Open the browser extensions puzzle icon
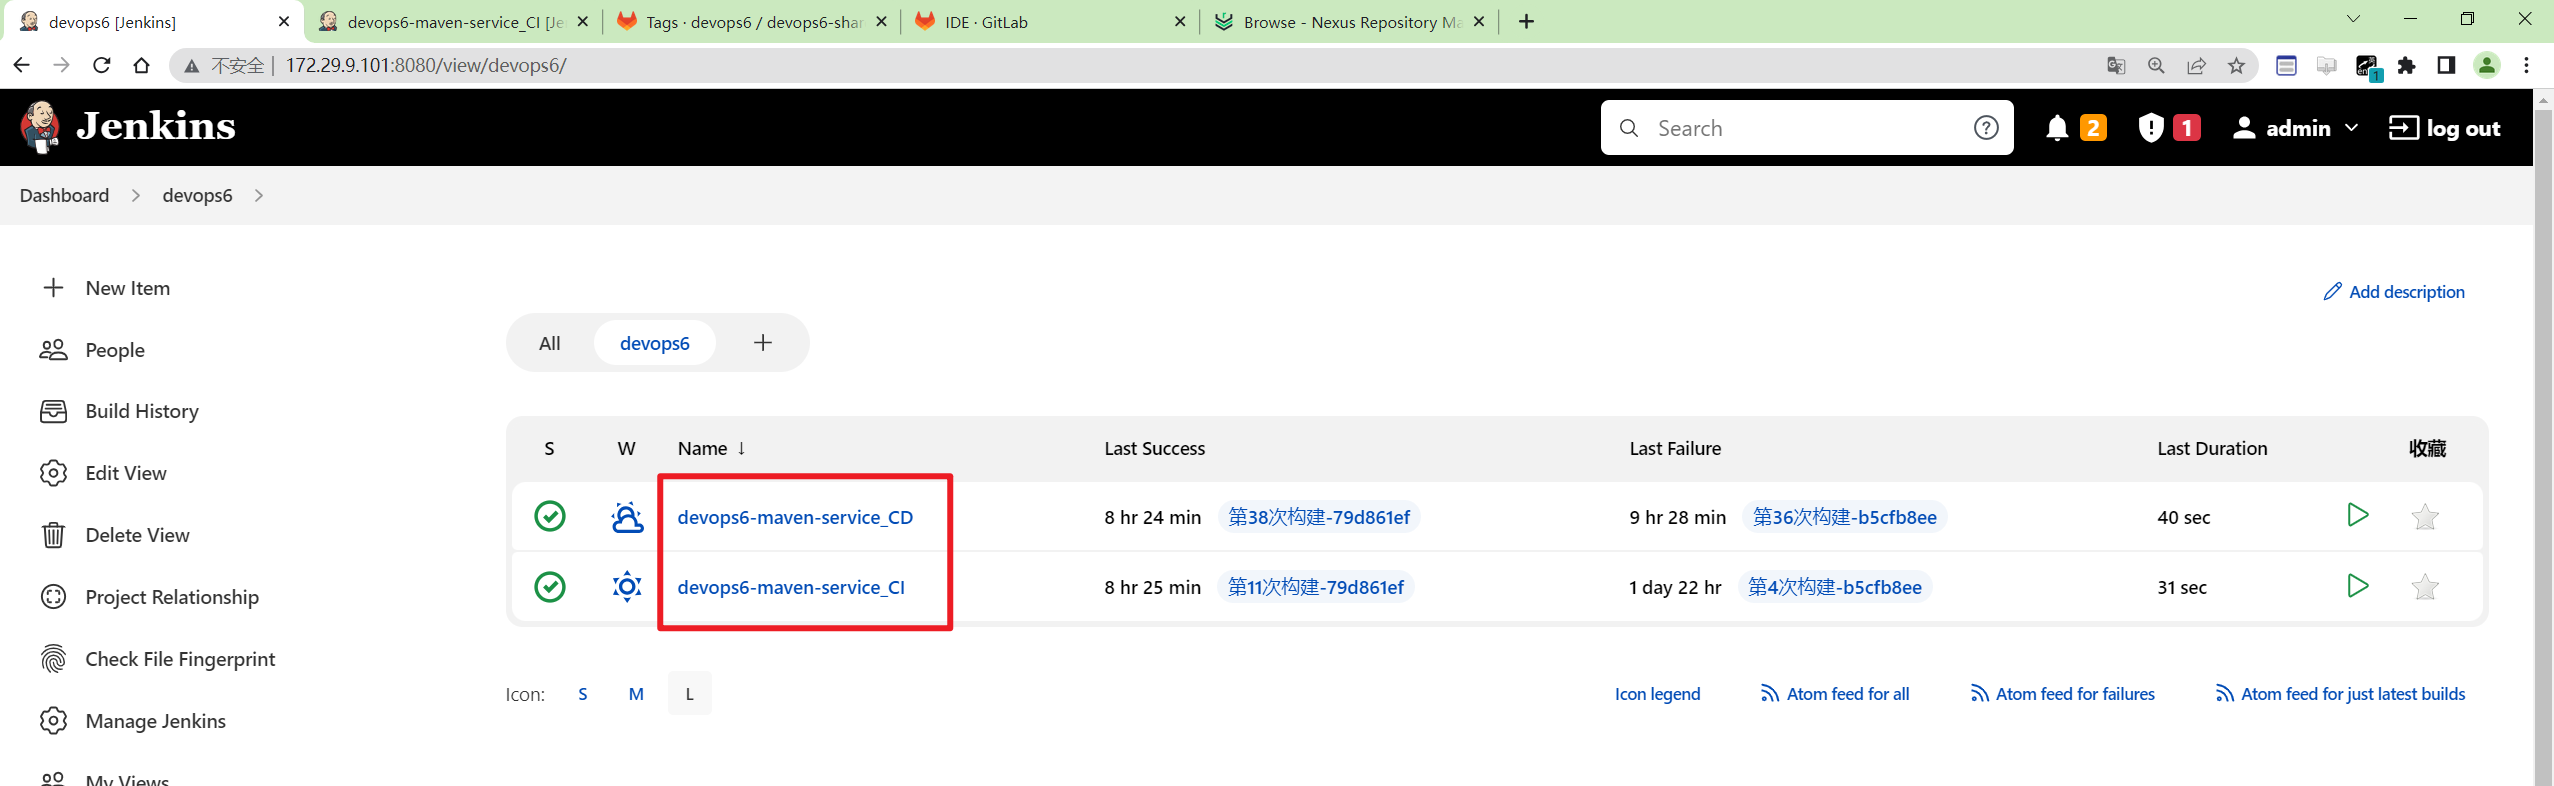 [x=2407, y=66]
